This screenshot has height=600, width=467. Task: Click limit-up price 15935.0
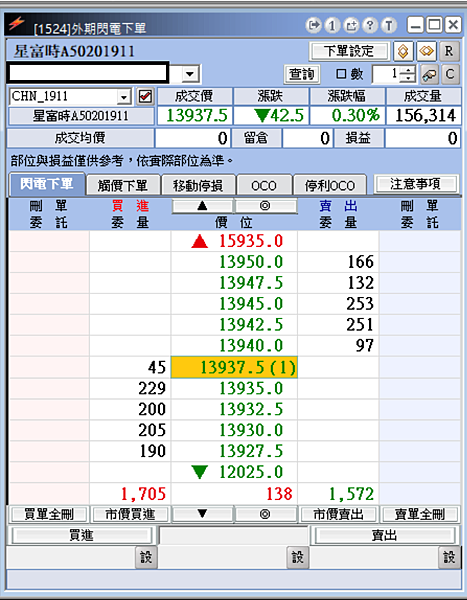pos(234,241)
